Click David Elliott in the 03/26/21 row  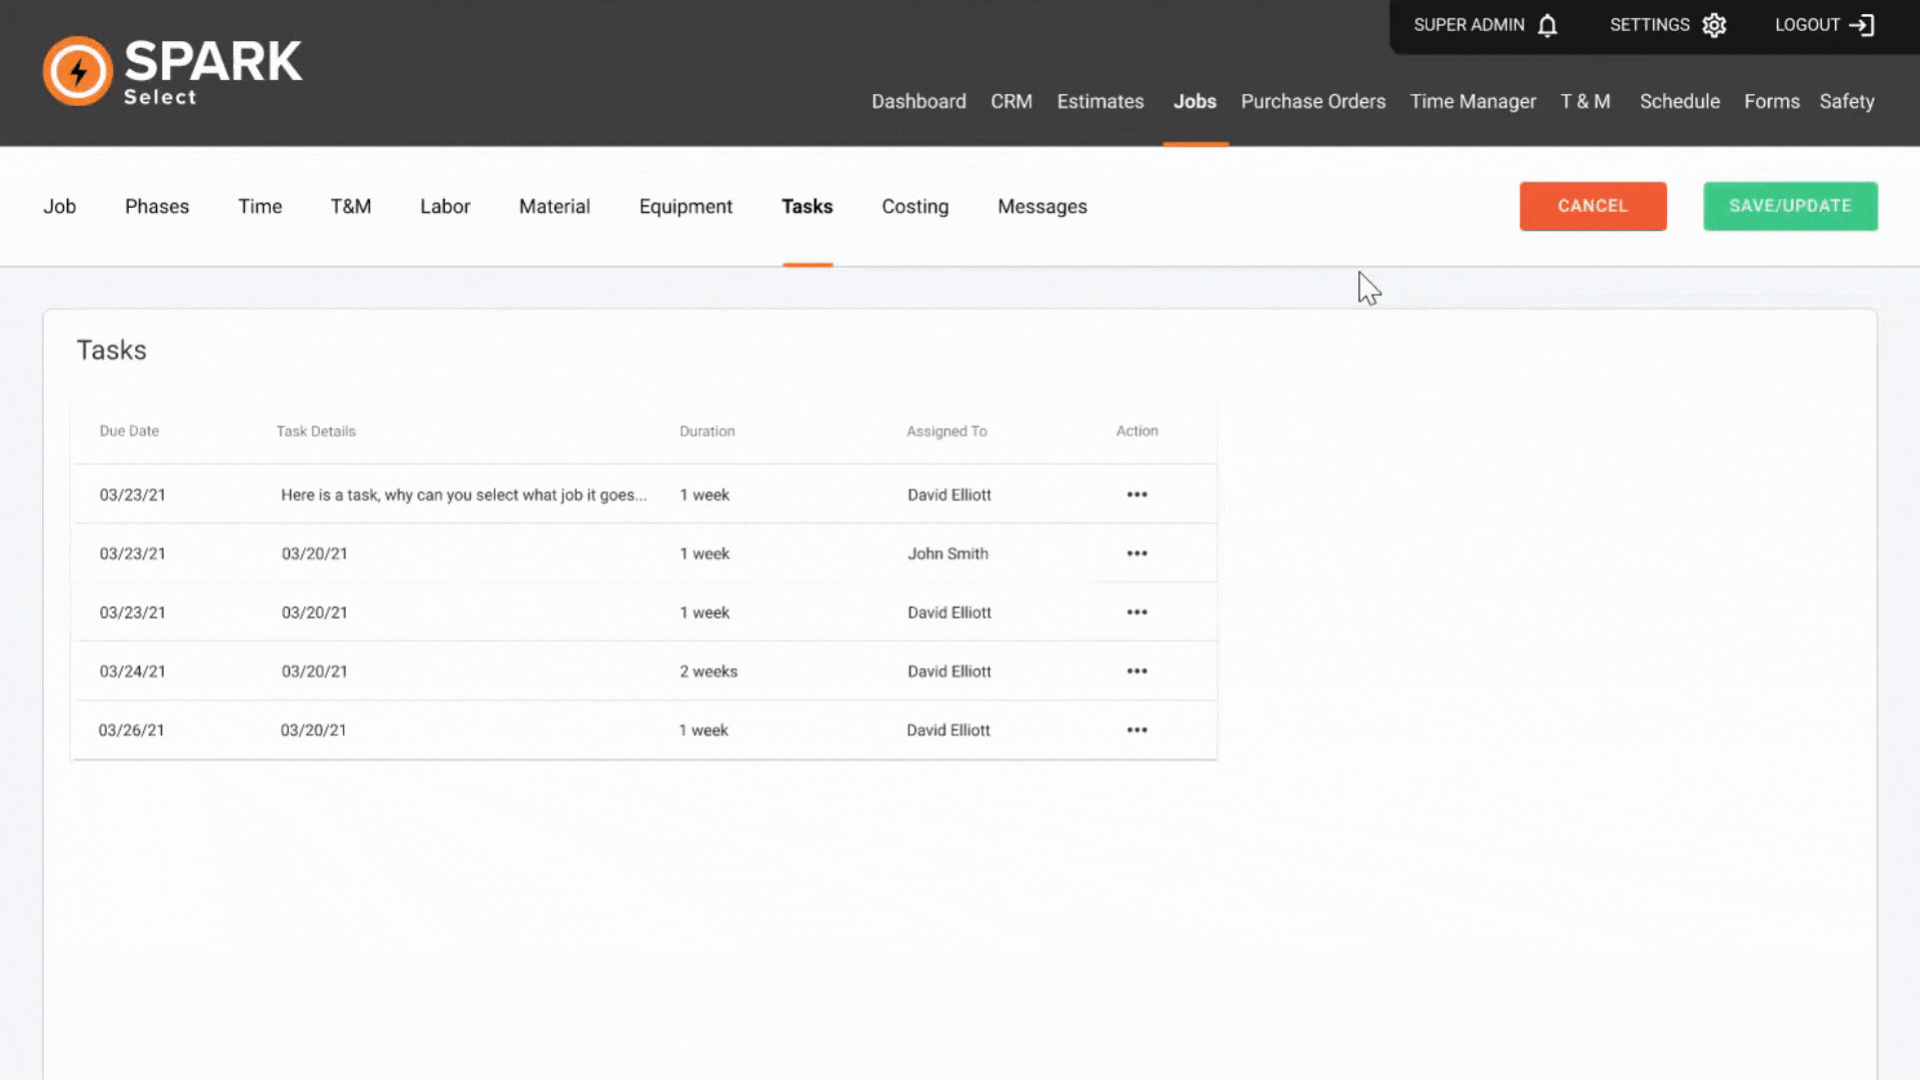coord(948,730)
